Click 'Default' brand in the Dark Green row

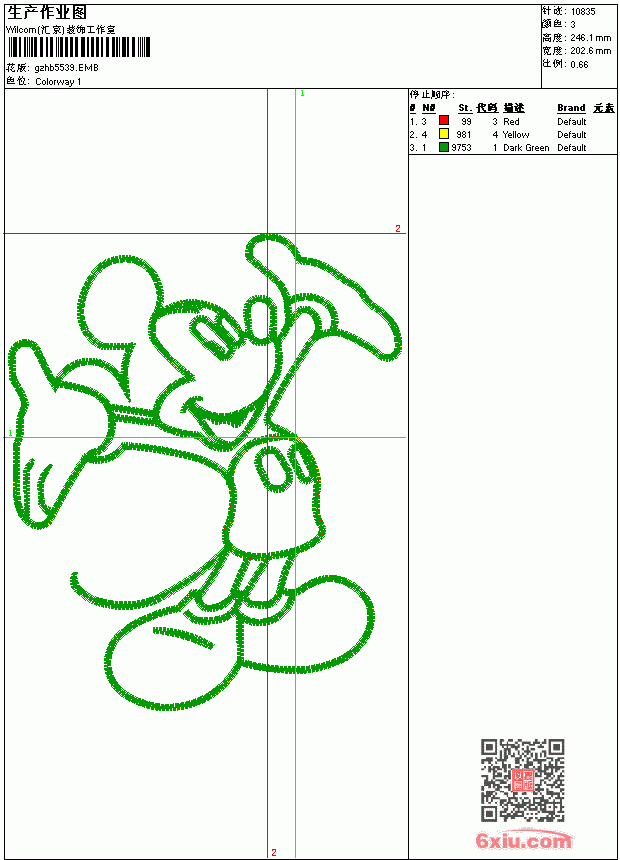572,148
